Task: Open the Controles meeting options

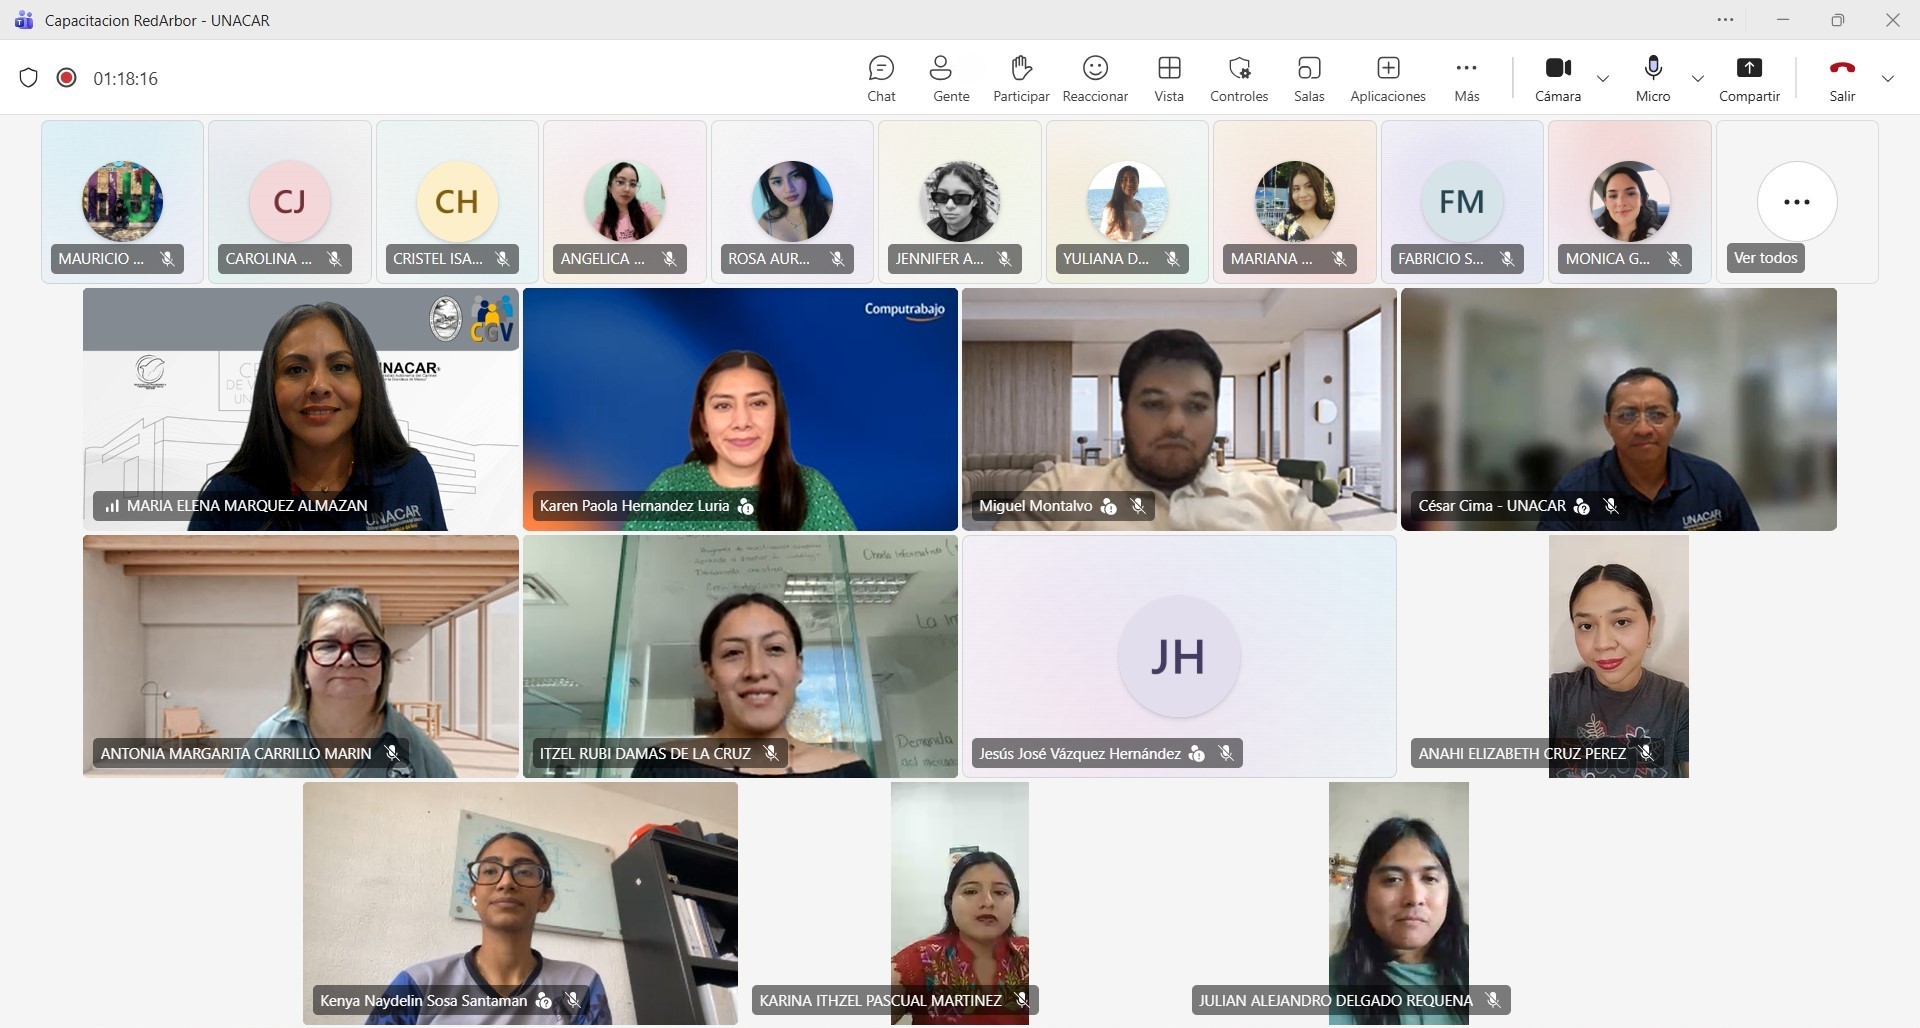Action: click(x=1238, y=78)
